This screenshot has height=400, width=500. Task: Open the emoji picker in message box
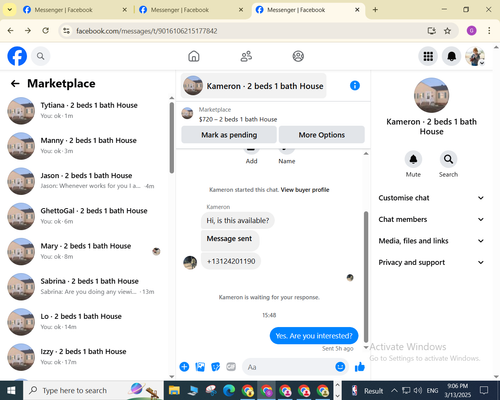(340, 367)
